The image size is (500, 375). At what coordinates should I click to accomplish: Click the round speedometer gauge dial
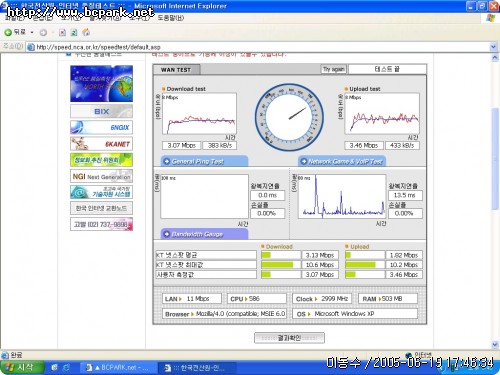click(x=289, y=117)
